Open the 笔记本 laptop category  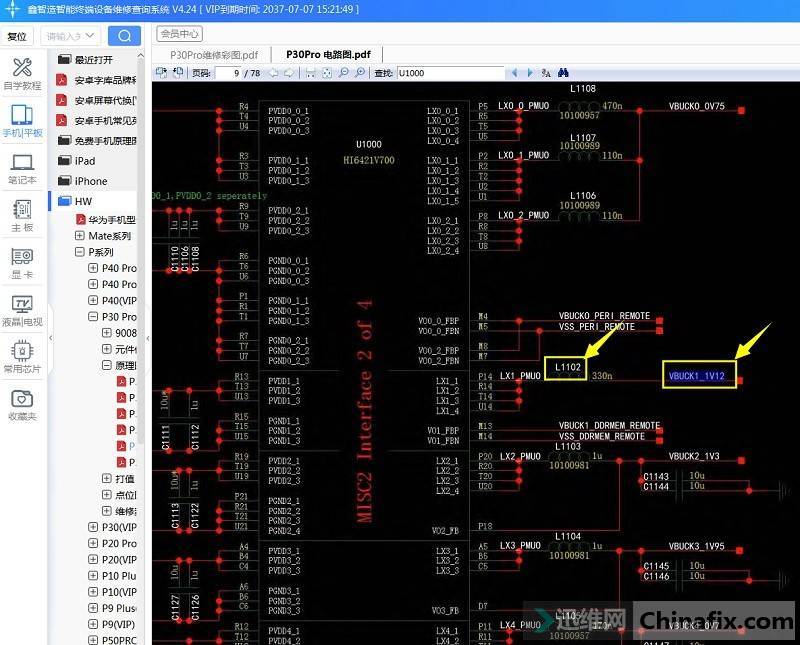click(22, 168)
